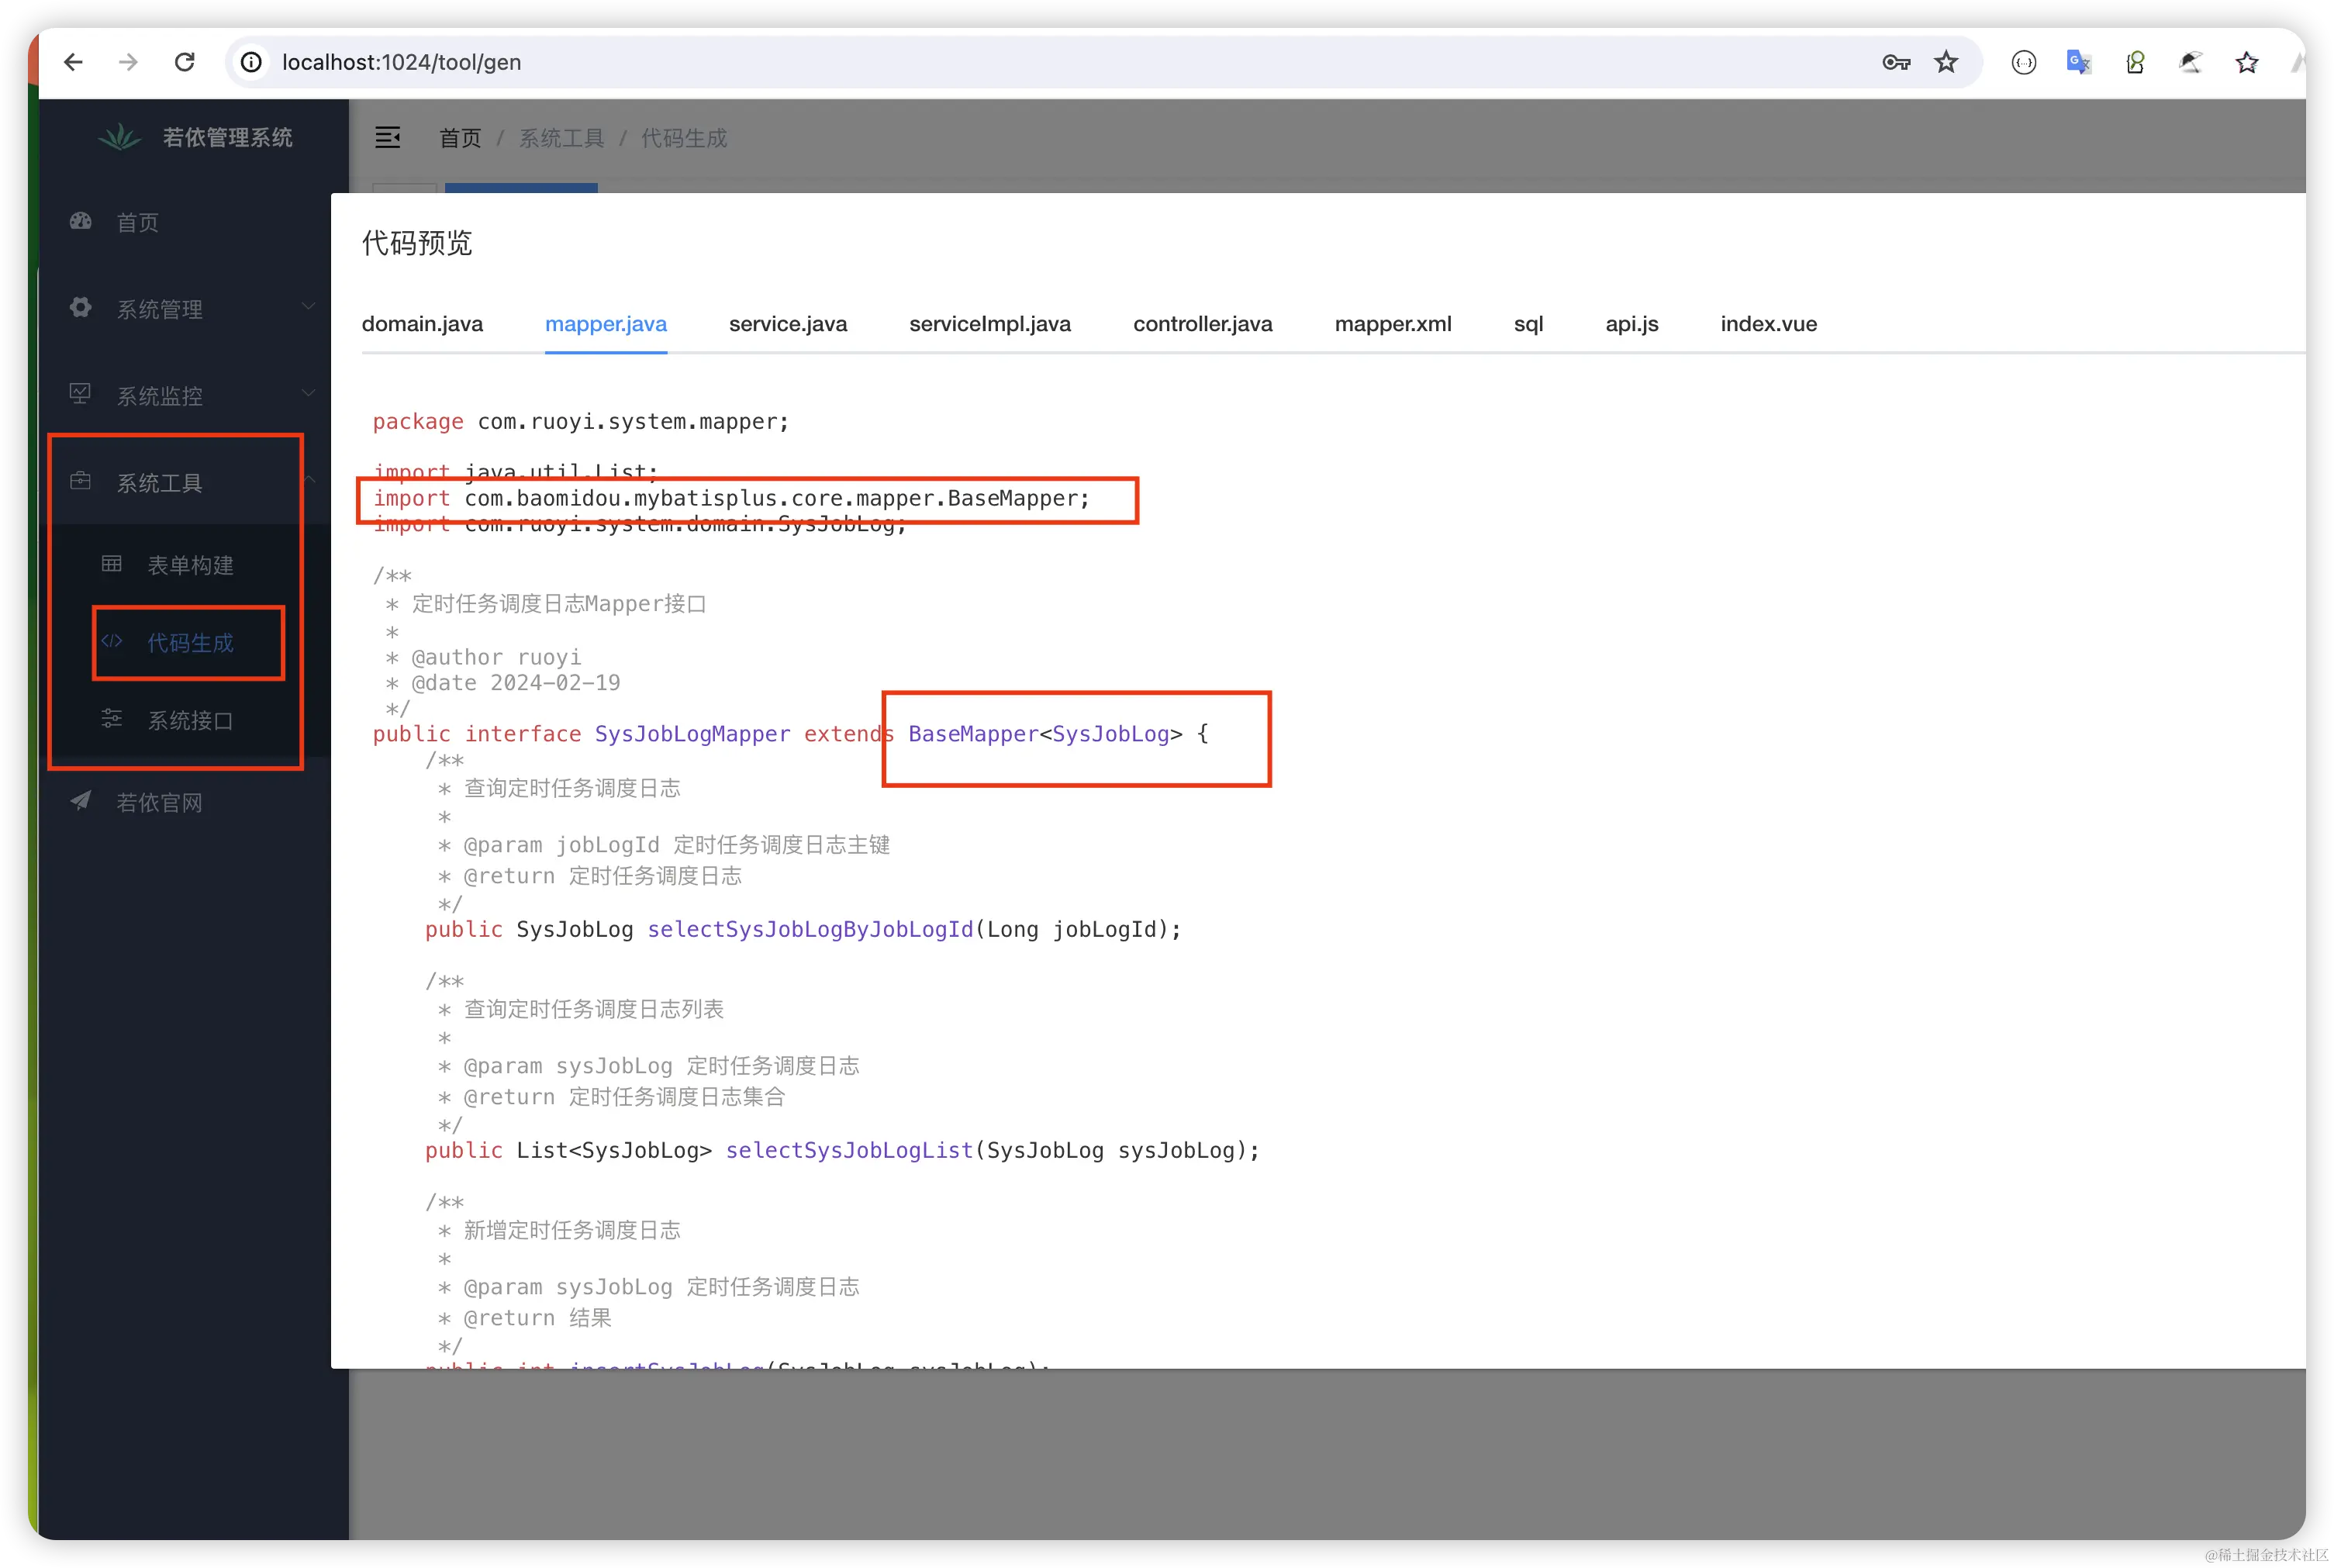2334x1568 pixels.
Task: Click the site info icon in address bar
Action: [252, 62]
